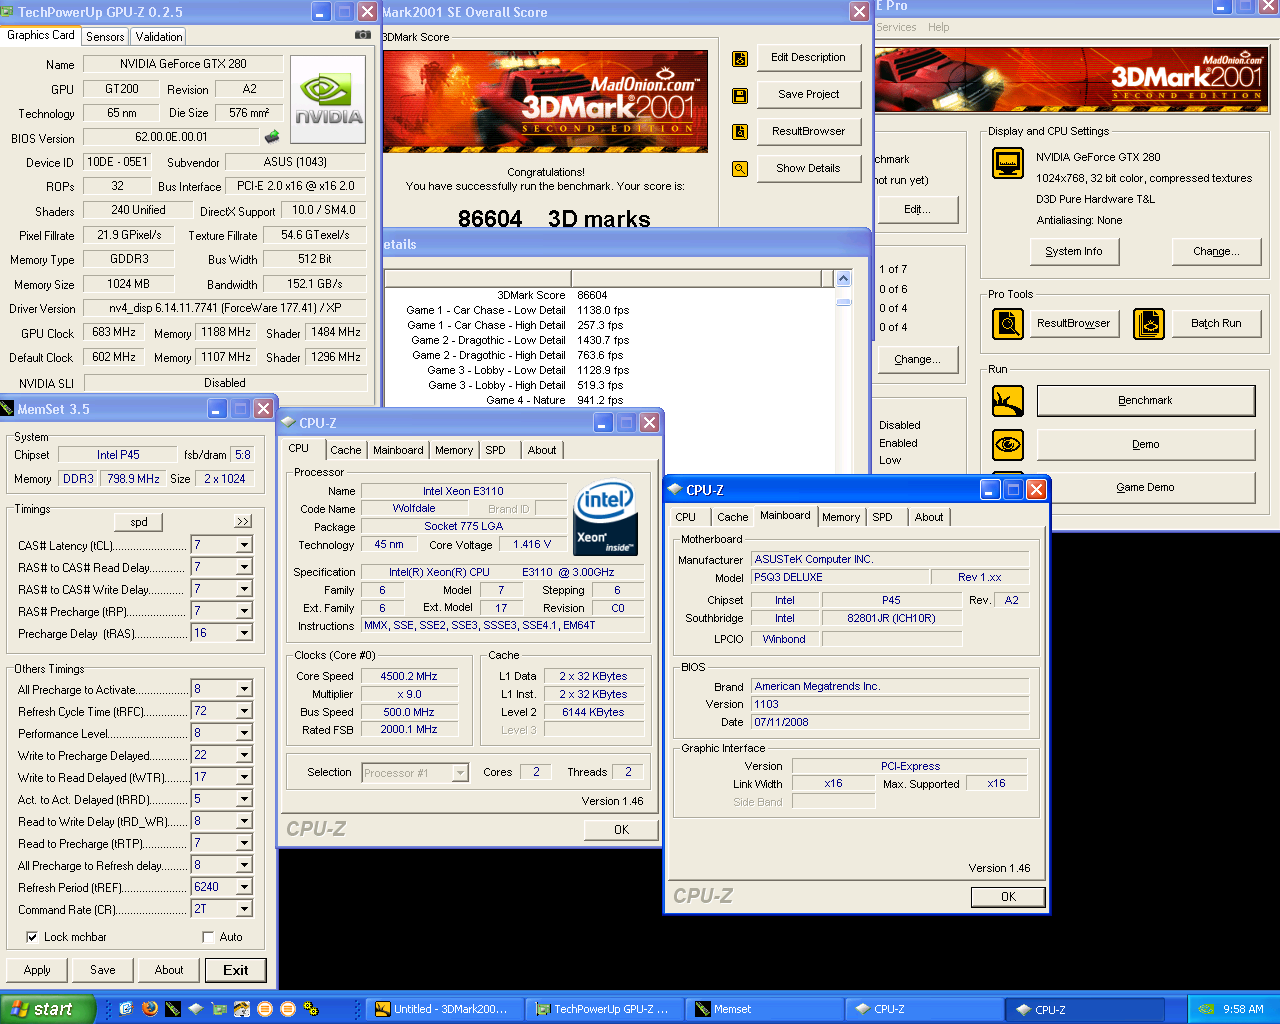The image size is (1280, 1024).
Task: Open Firefox from the quick launch bar
Action: pyautogui.click(x=149, y=1009)
